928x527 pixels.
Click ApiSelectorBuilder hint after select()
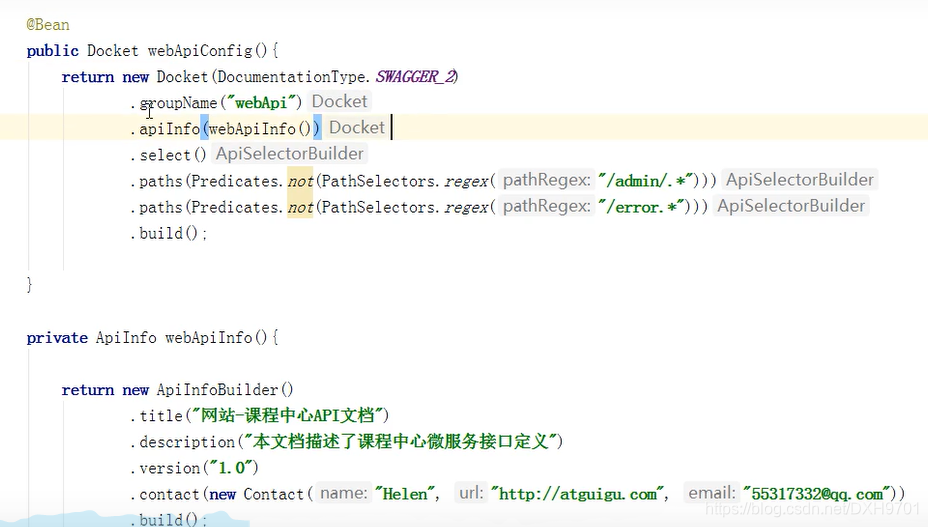pyautogui.click(x=289, y=154)
